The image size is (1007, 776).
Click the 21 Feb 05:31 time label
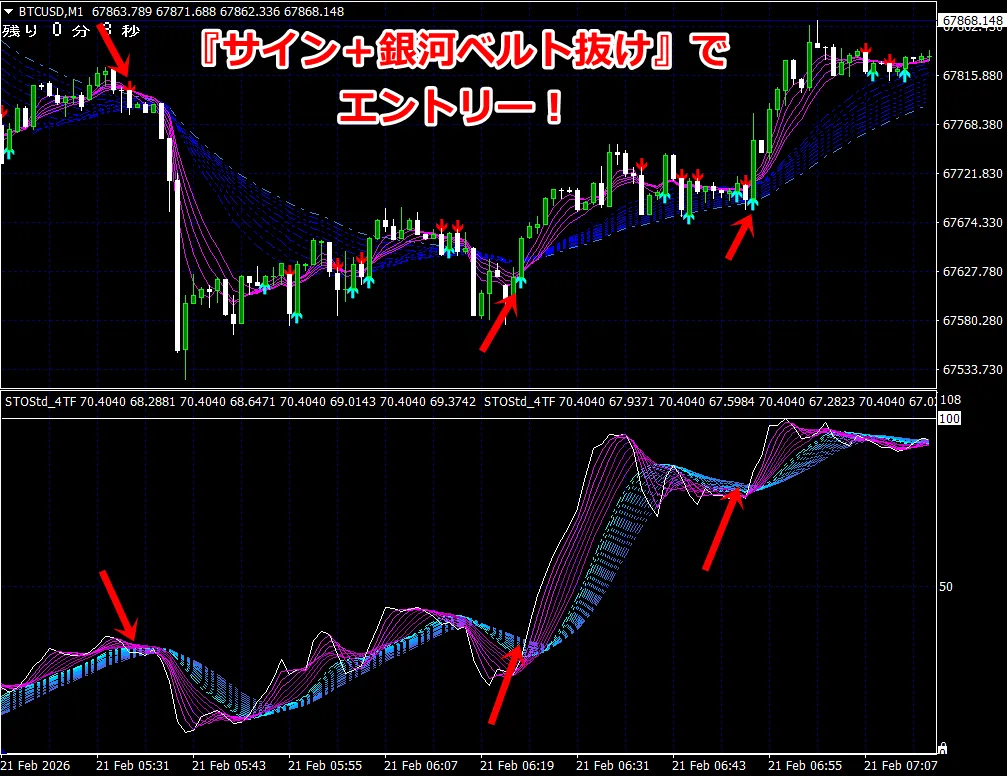(x=132, y=766)
